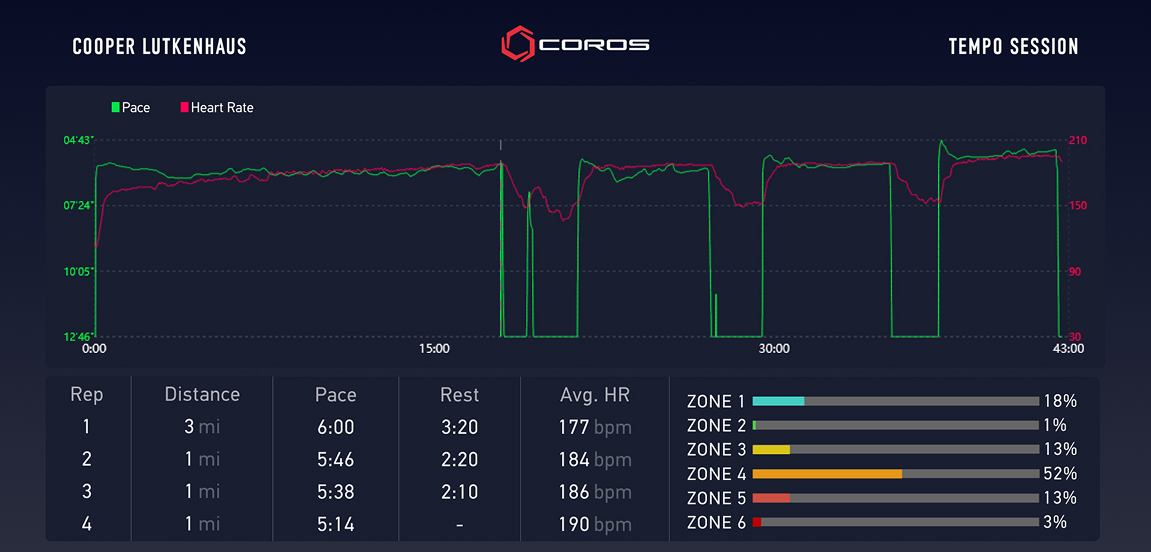
Task: Toggle the Heart Rate legend entry
Action: click(x=217, y=108)
